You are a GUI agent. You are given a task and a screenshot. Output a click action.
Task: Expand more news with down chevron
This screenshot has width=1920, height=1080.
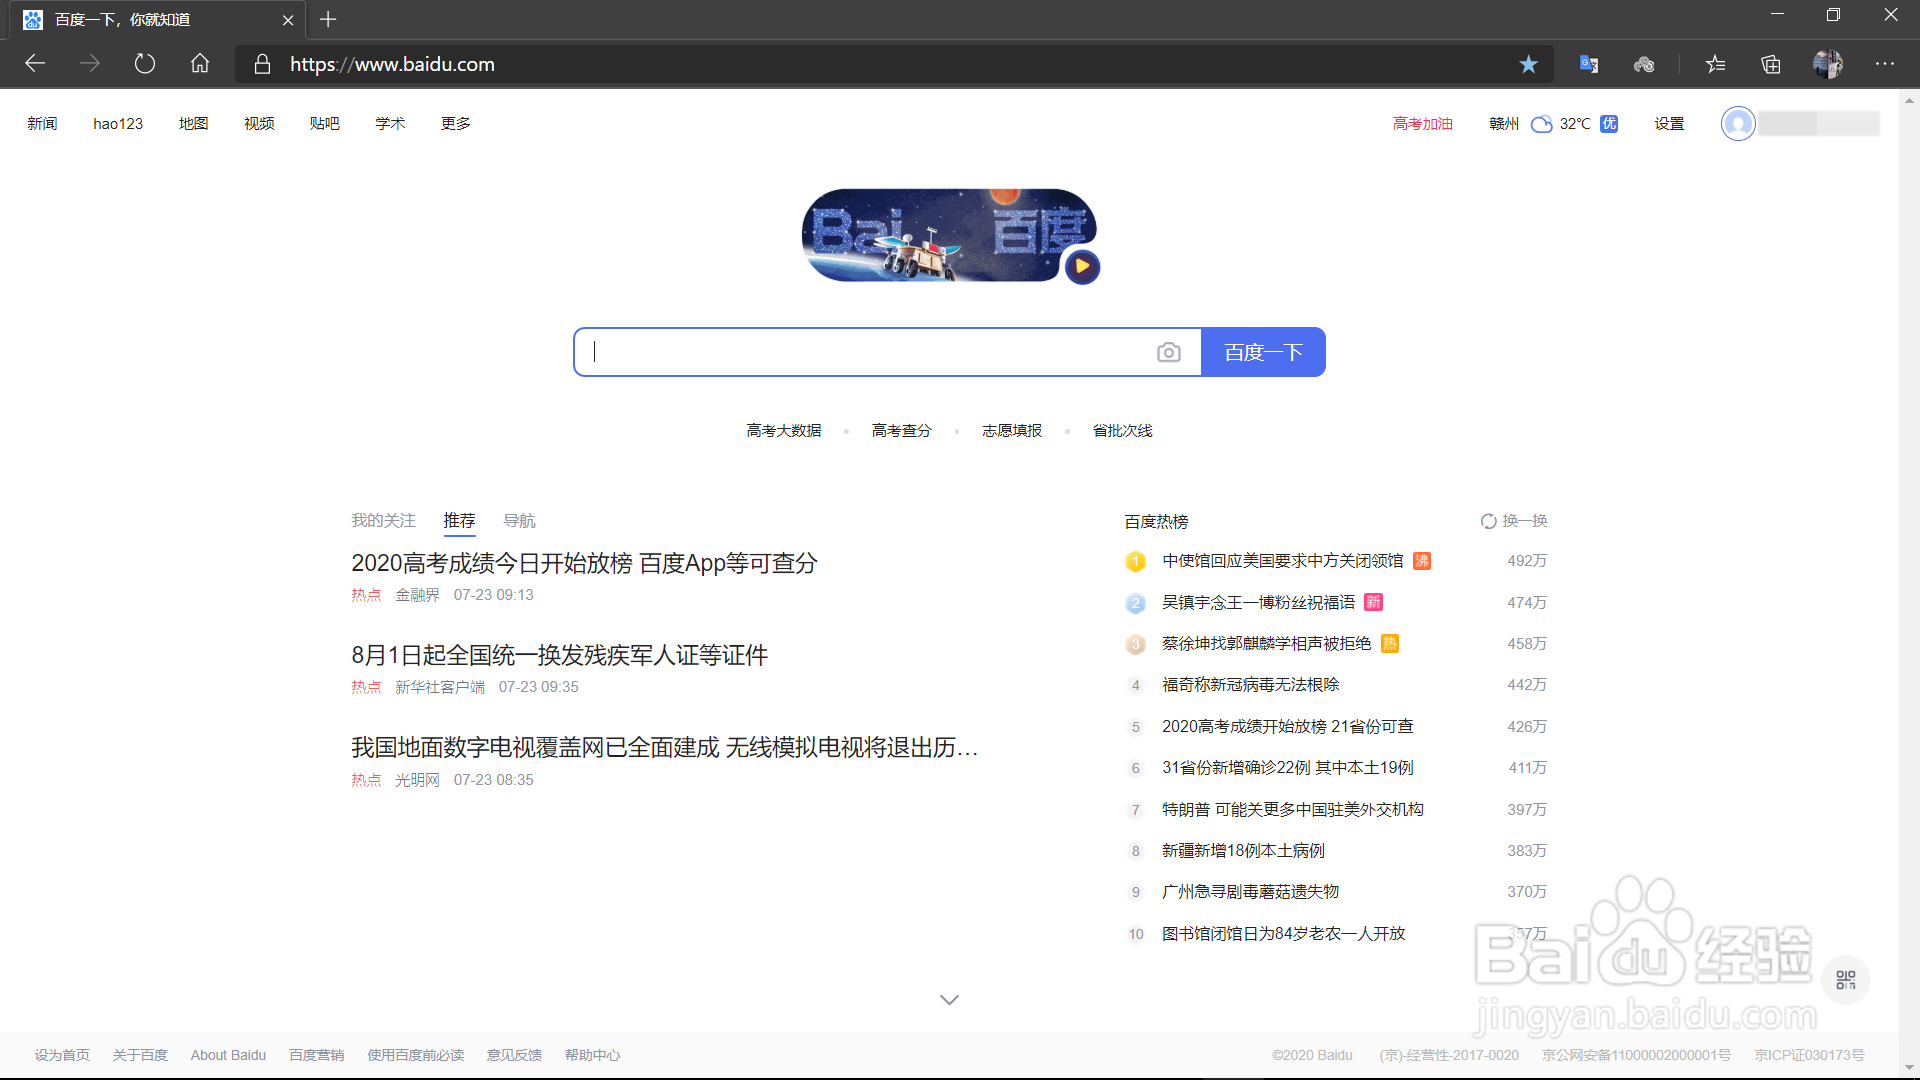[x=949, y=999]
